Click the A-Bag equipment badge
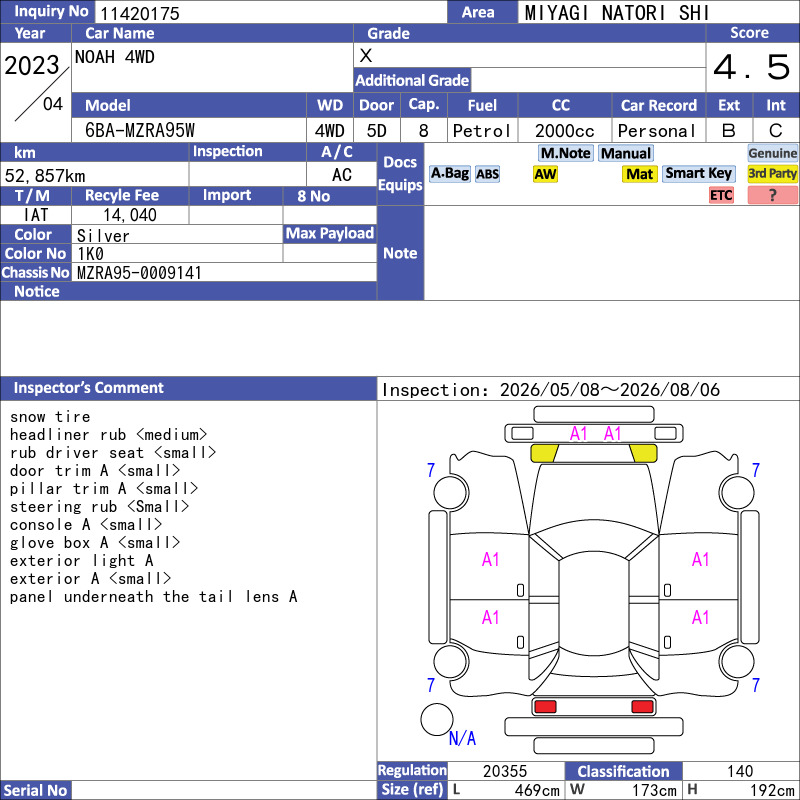Viewport: 800px width, 800px height. (449, 174)
